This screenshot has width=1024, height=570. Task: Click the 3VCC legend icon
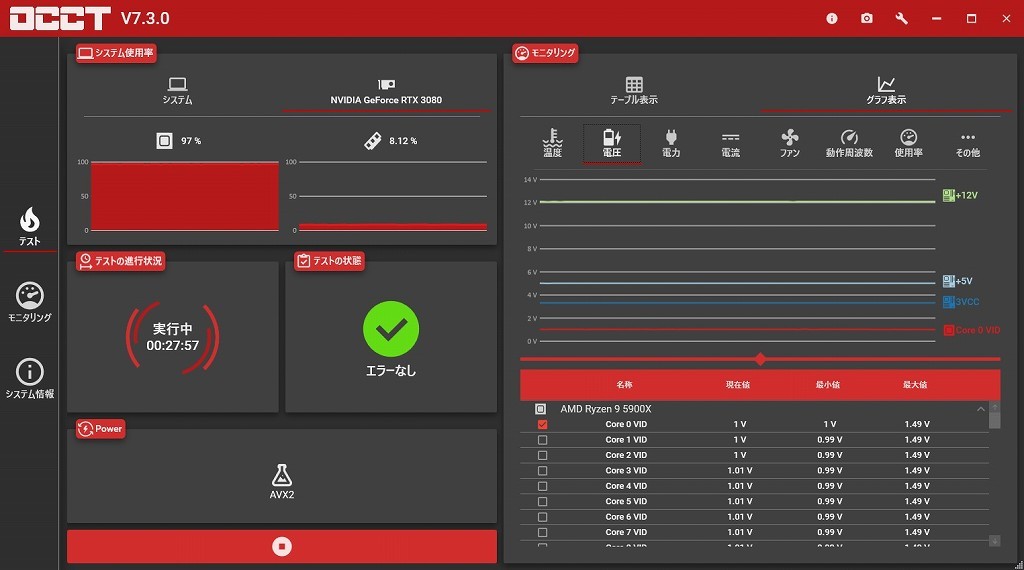pyautogui.click(x=948, y=302)
